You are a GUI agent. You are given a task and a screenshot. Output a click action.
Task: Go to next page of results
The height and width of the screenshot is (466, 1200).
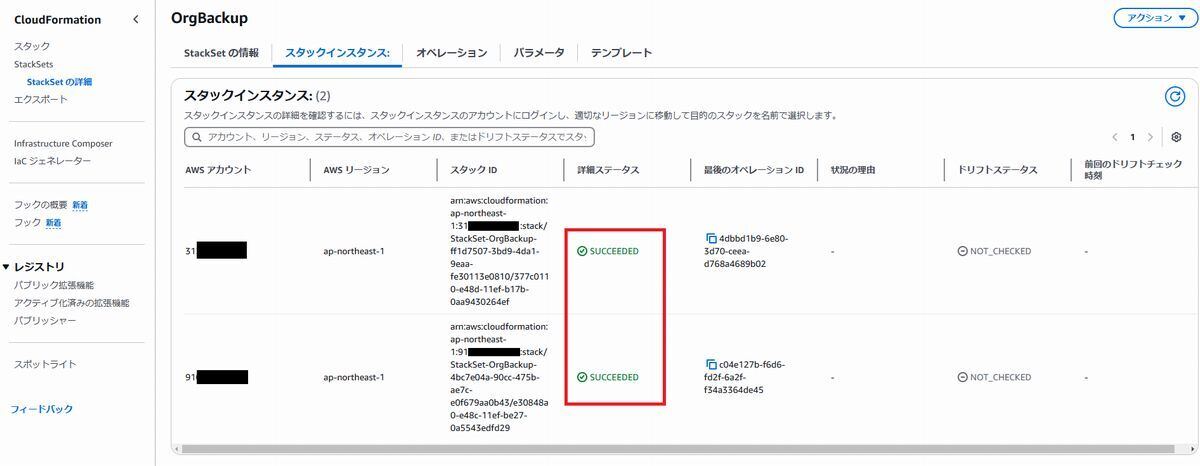pos(1150,137)
